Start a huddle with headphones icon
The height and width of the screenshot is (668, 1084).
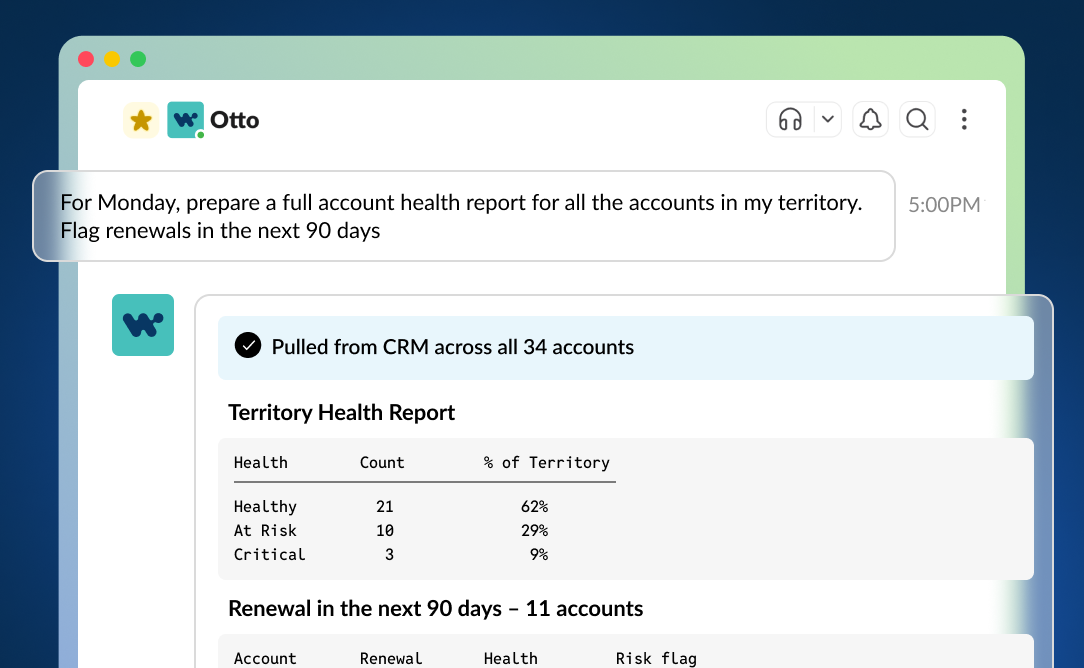(x=790, y=120)
